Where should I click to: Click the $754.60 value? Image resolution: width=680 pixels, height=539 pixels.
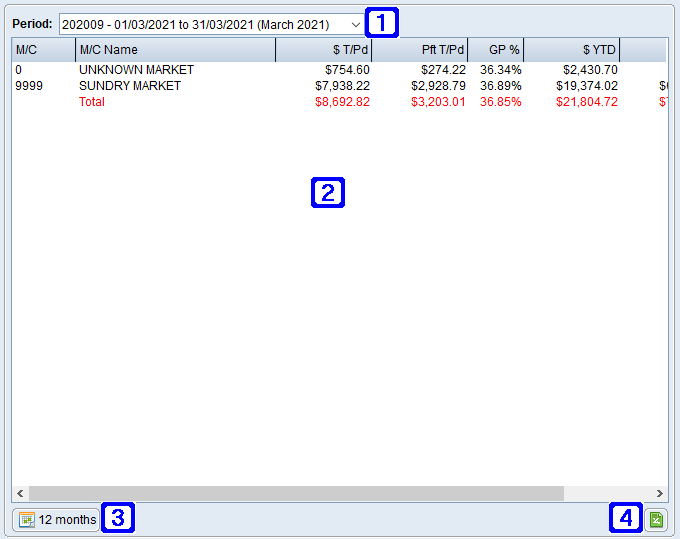(x=347, y=70)
